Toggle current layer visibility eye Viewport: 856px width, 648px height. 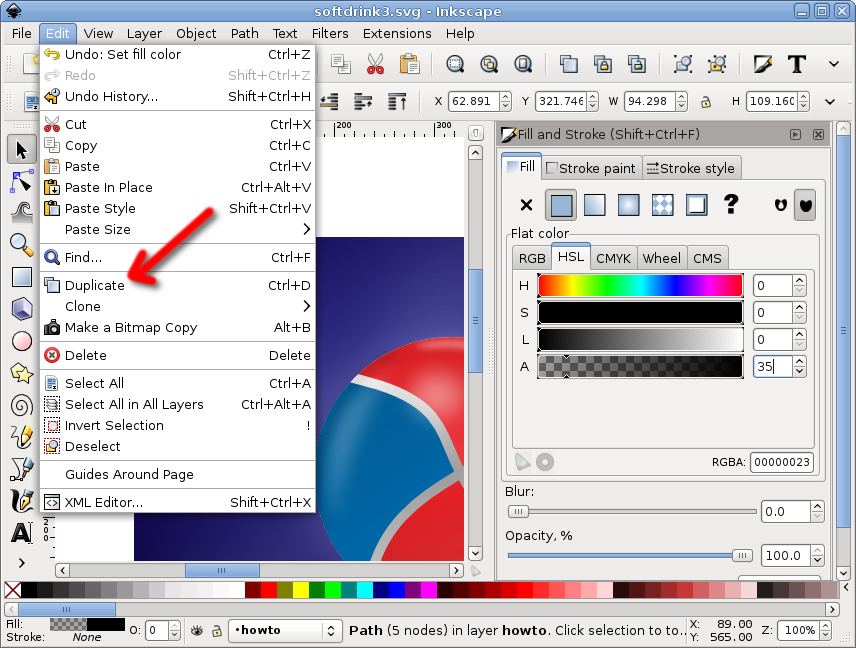pos(197,631)
